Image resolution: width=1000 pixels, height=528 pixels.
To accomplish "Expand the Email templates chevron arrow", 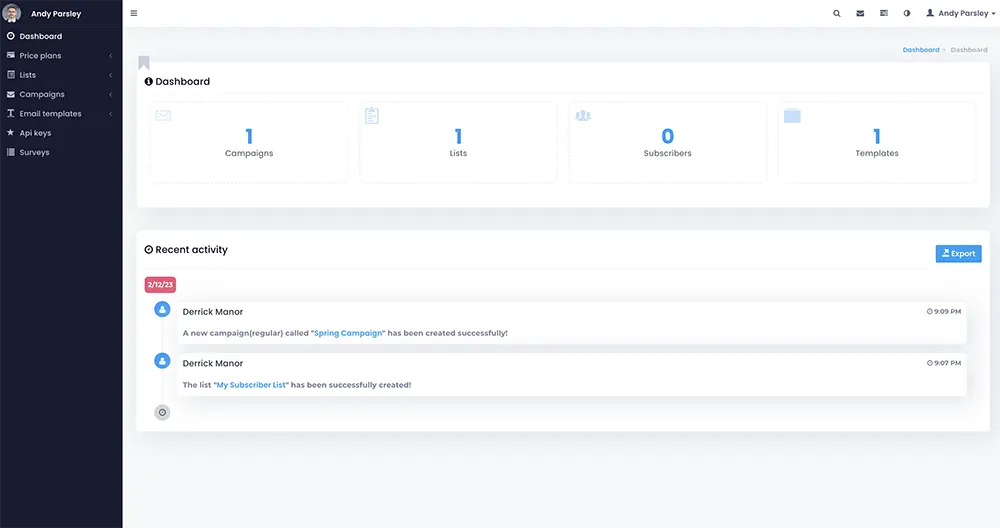I will click(x=110, y=114).
